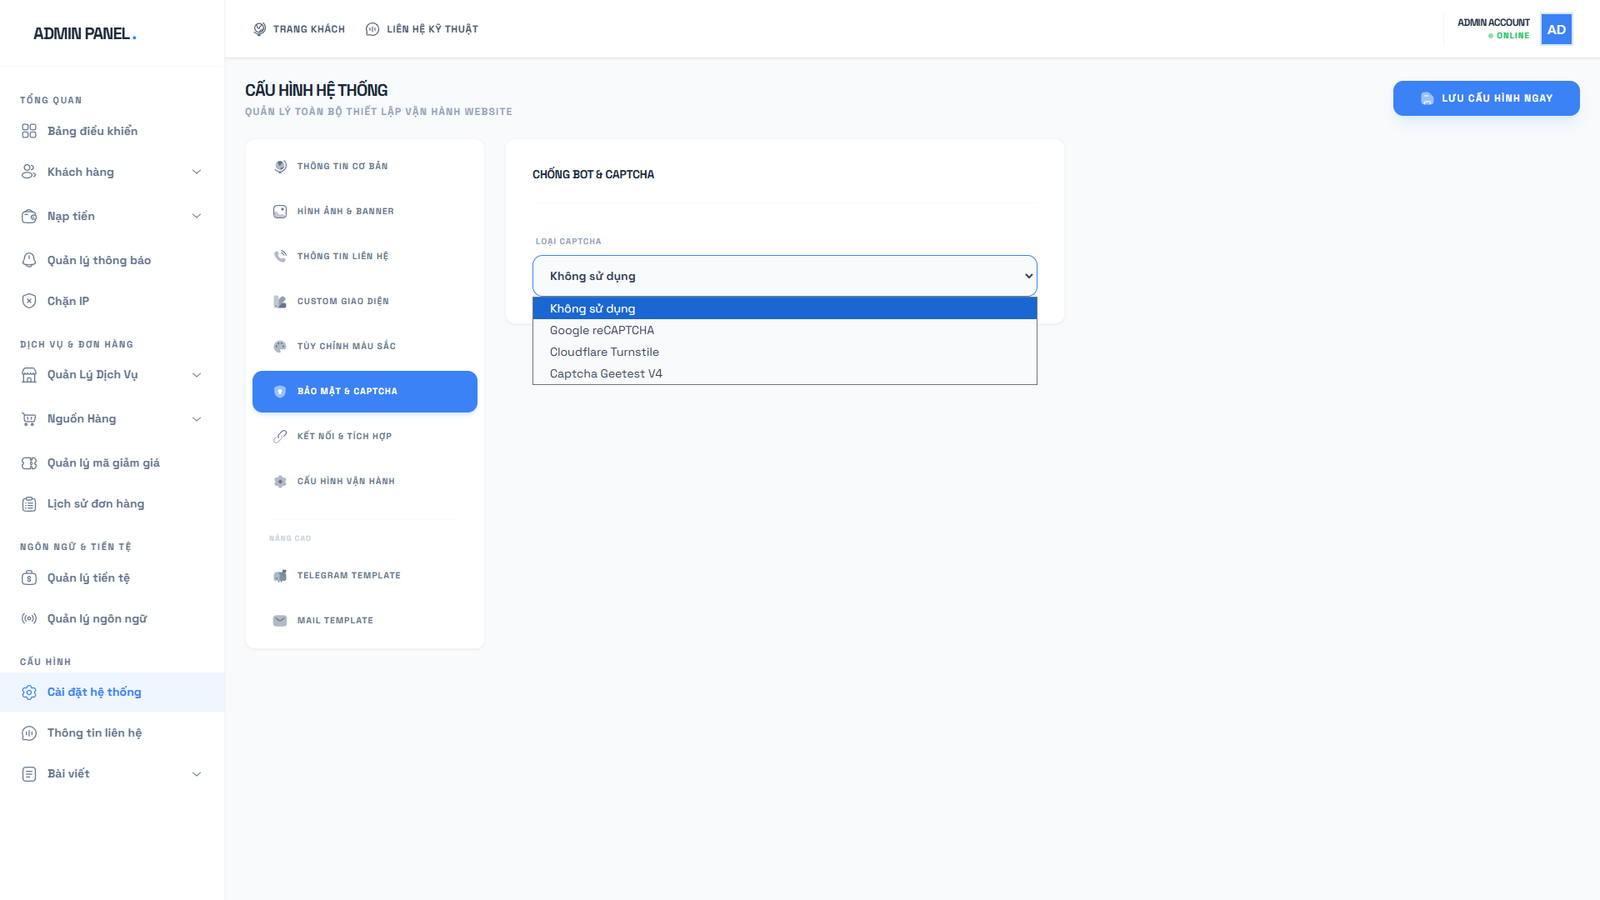Click the Quản lý thông báo bell icon
This screenshot has height=900, width=1600.
pos(29,260)
